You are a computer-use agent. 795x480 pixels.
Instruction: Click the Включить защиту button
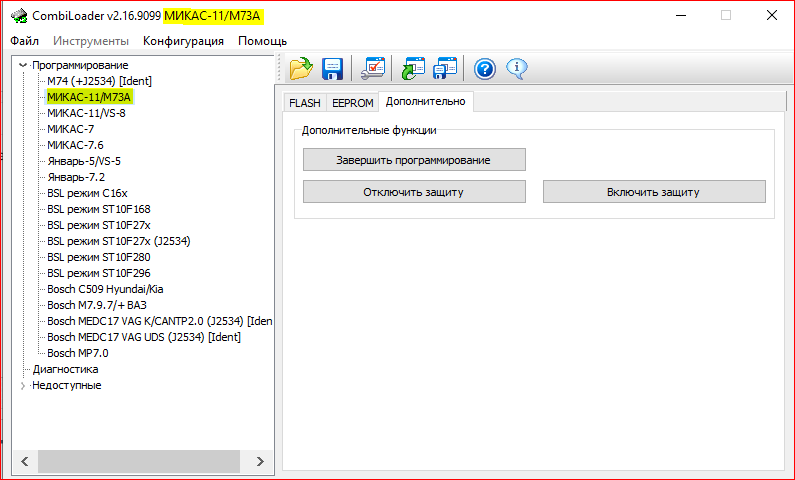(653, 192)
